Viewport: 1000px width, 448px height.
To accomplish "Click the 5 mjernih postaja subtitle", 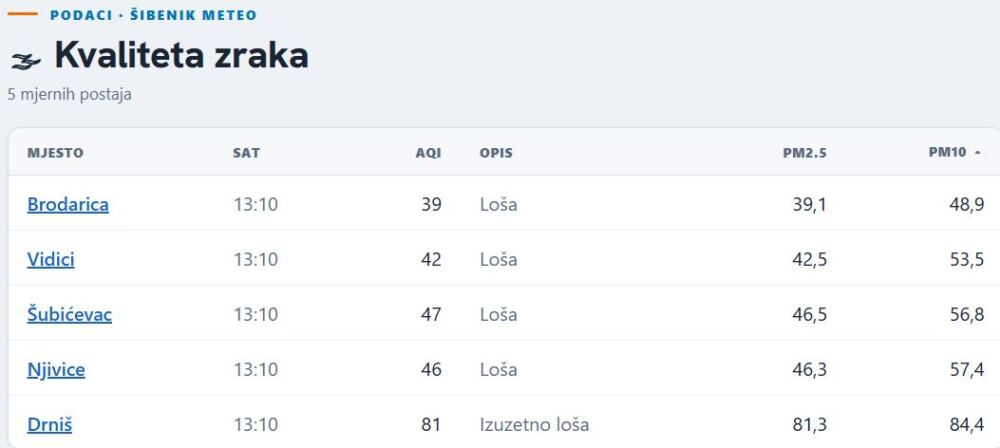I will click(x=70, y=94).
